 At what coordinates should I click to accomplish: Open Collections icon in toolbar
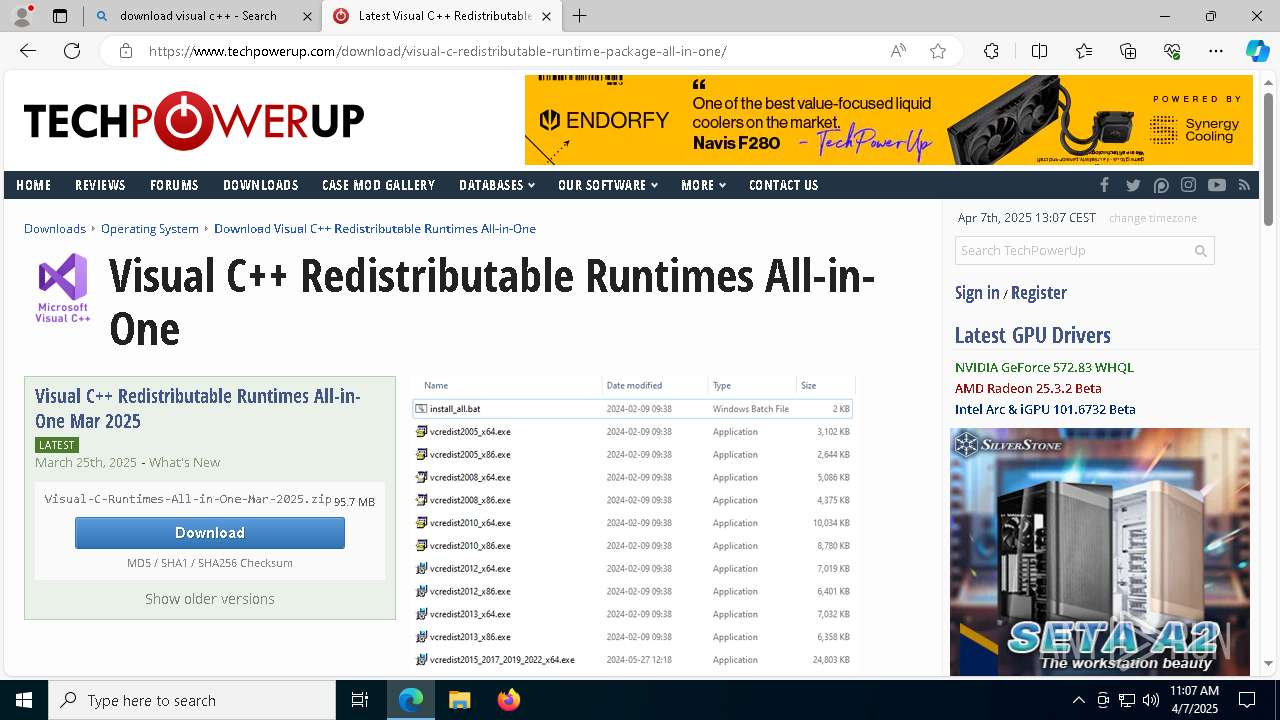pyautogui.click(x=1128, y=51)
